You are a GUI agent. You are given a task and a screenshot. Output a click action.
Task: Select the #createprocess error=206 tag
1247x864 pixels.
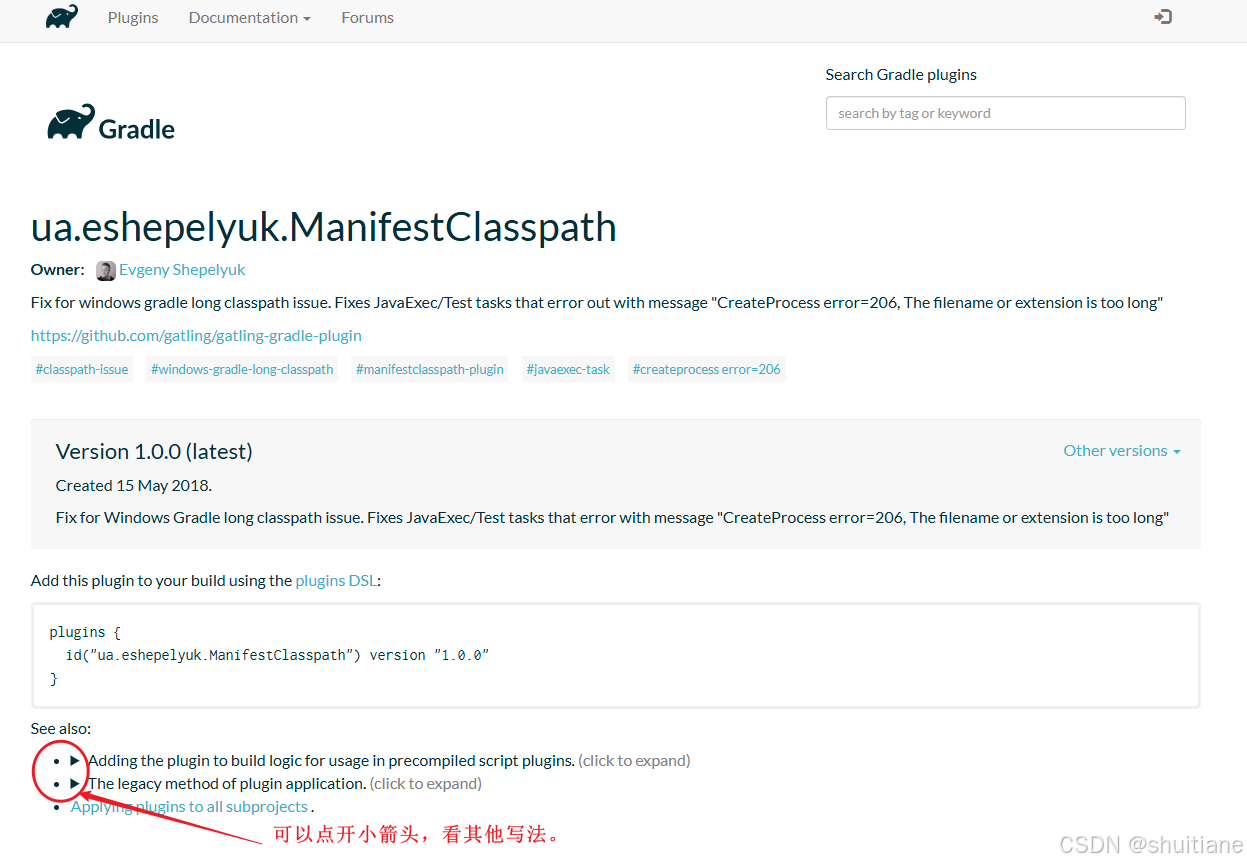(707, 369)
